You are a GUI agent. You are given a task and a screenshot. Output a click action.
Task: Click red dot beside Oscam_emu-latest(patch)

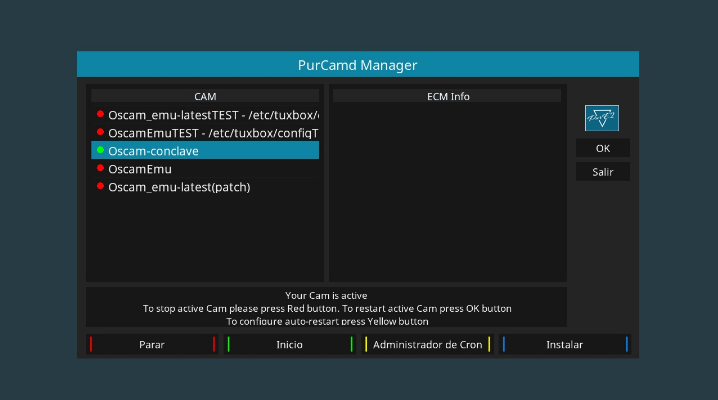pos(100,187)
